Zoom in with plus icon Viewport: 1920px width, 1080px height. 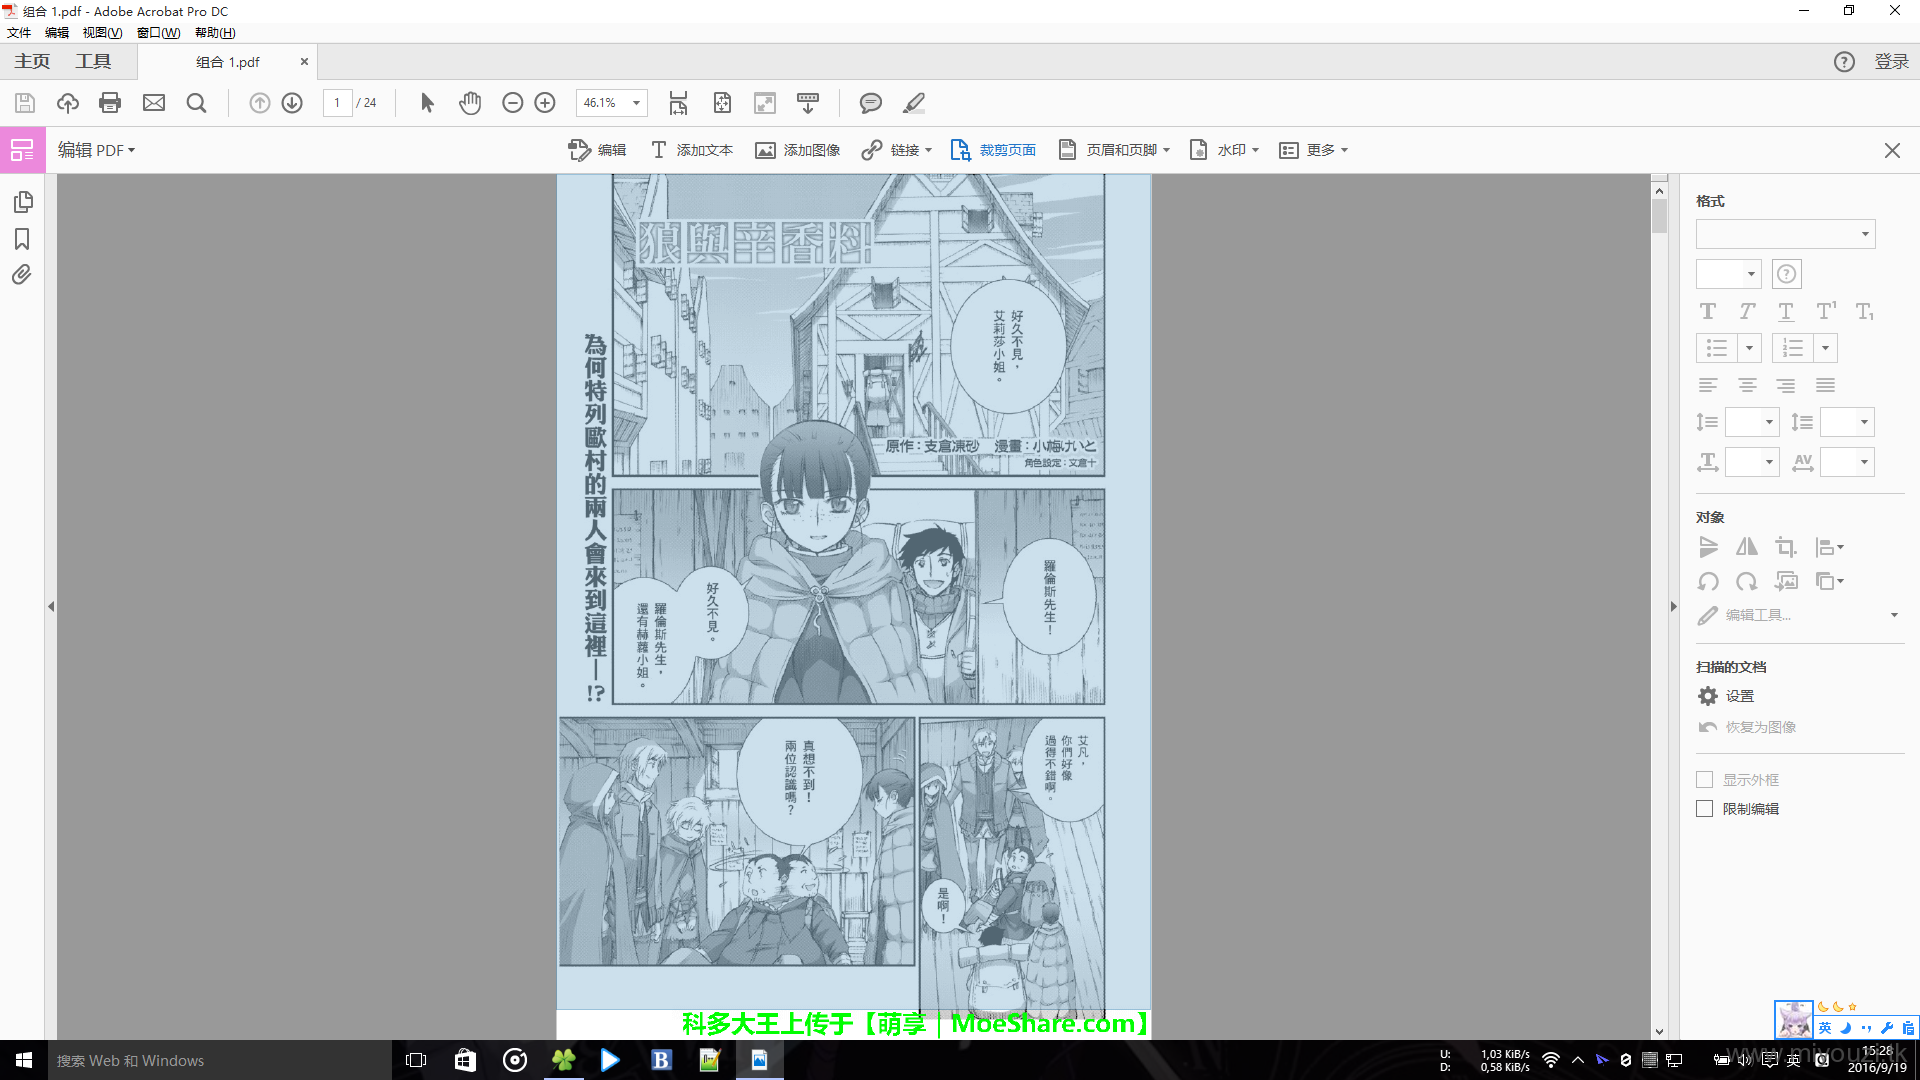point(545,103)
